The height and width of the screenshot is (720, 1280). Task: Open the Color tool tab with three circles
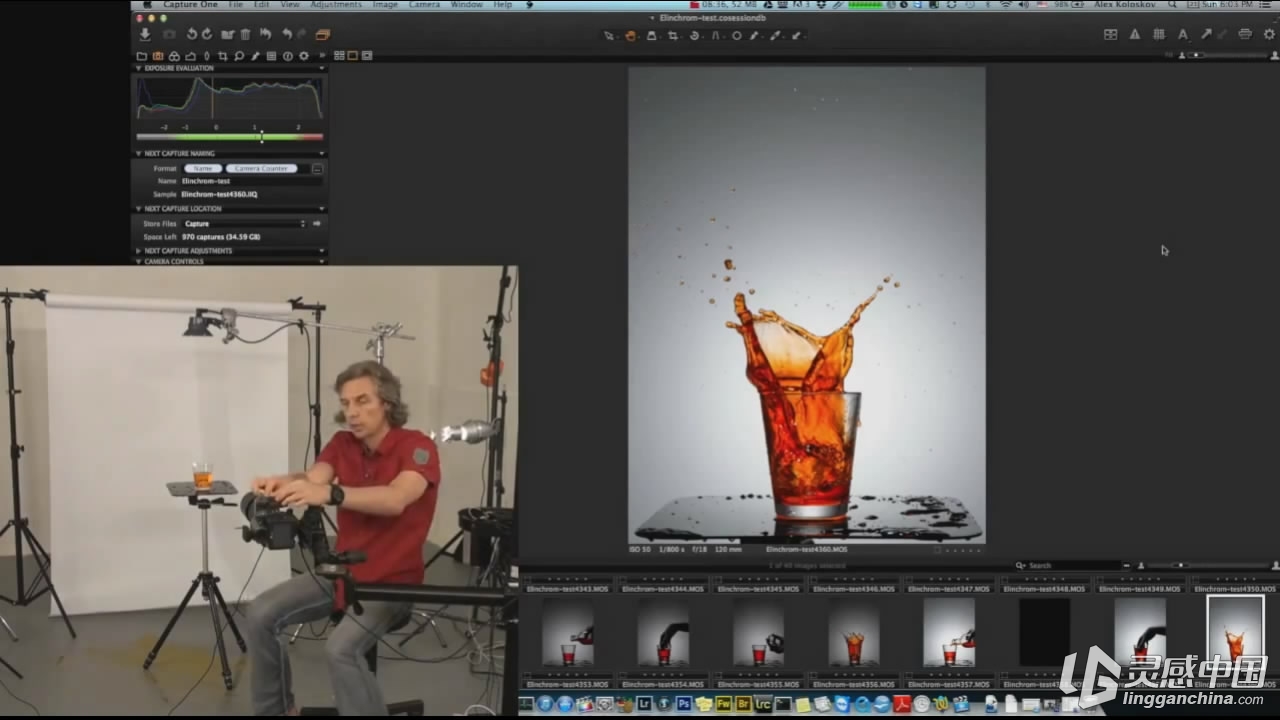(x=174, y=56)
